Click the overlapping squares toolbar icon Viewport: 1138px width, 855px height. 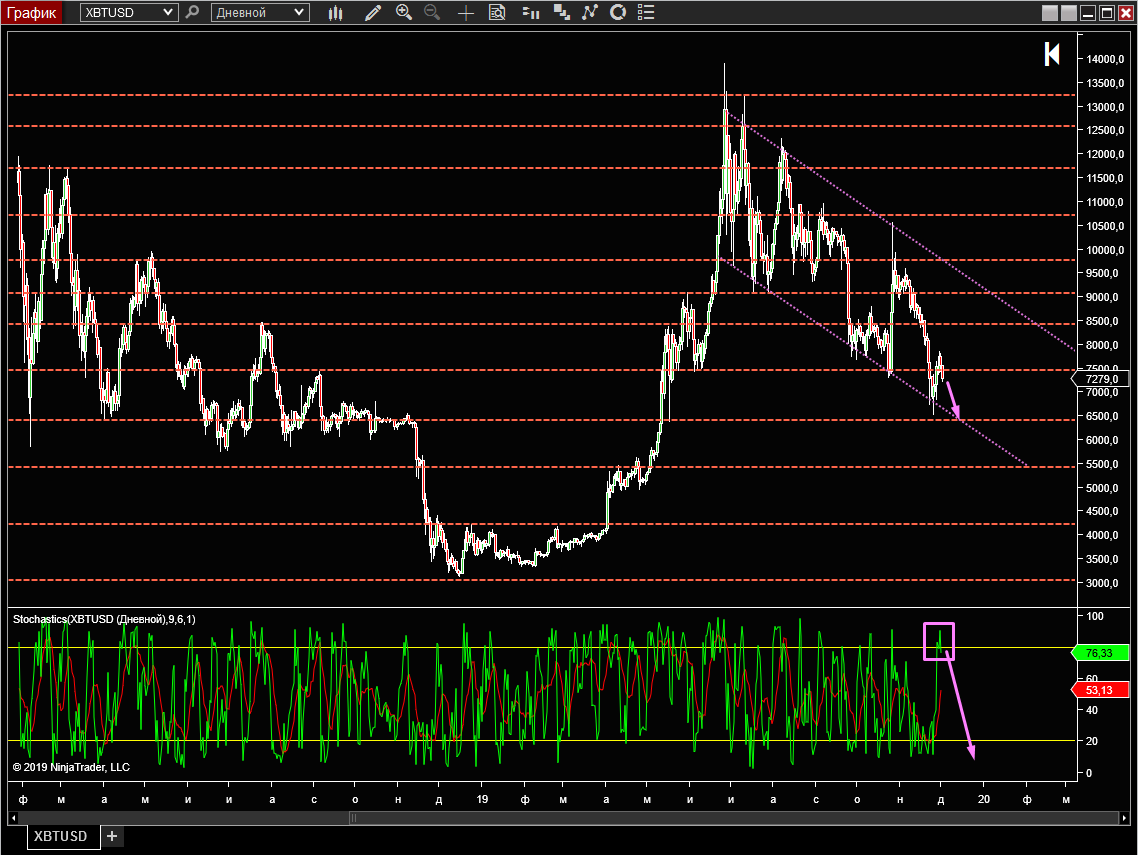pos(561,12)
